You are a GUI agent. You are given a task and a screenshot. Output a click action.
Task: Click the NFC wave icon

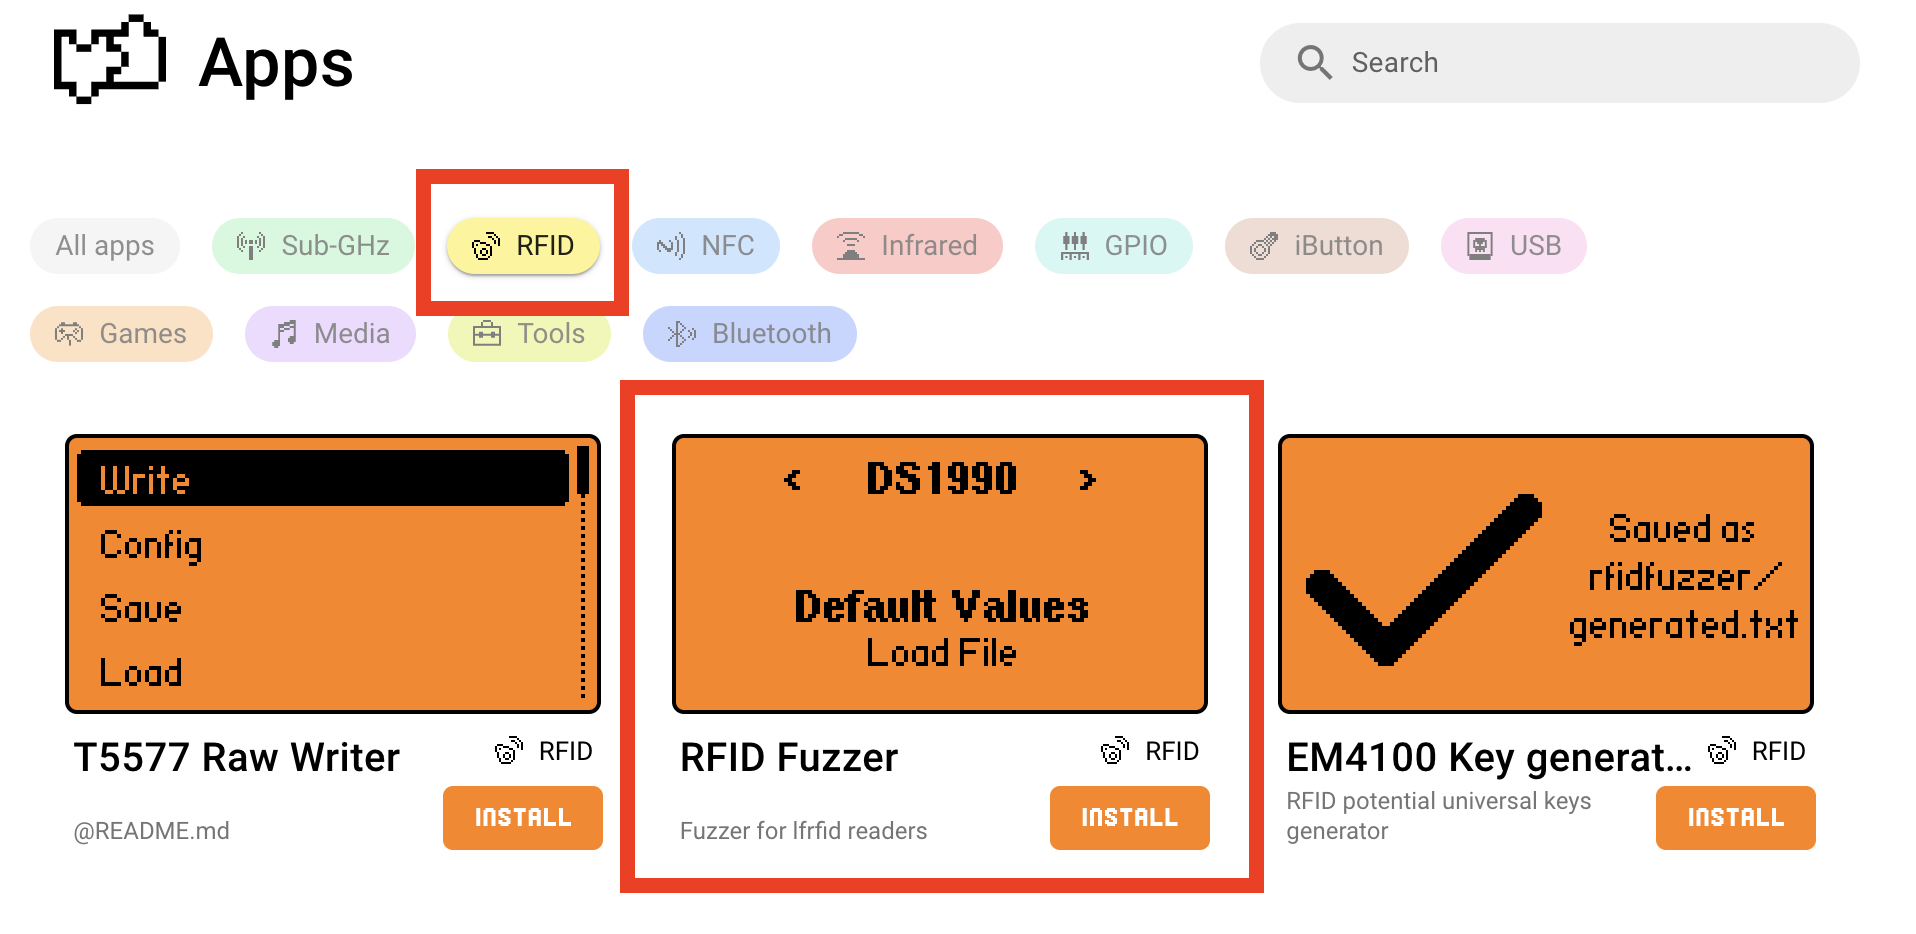tap(671, 245)
